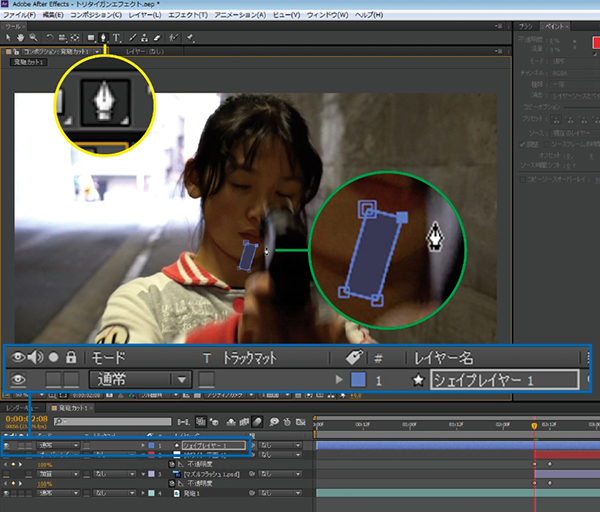This screenshot has width=600, height=512.
Task: Select the Pan Behind anchor tool
Action: tap(75, 38)
